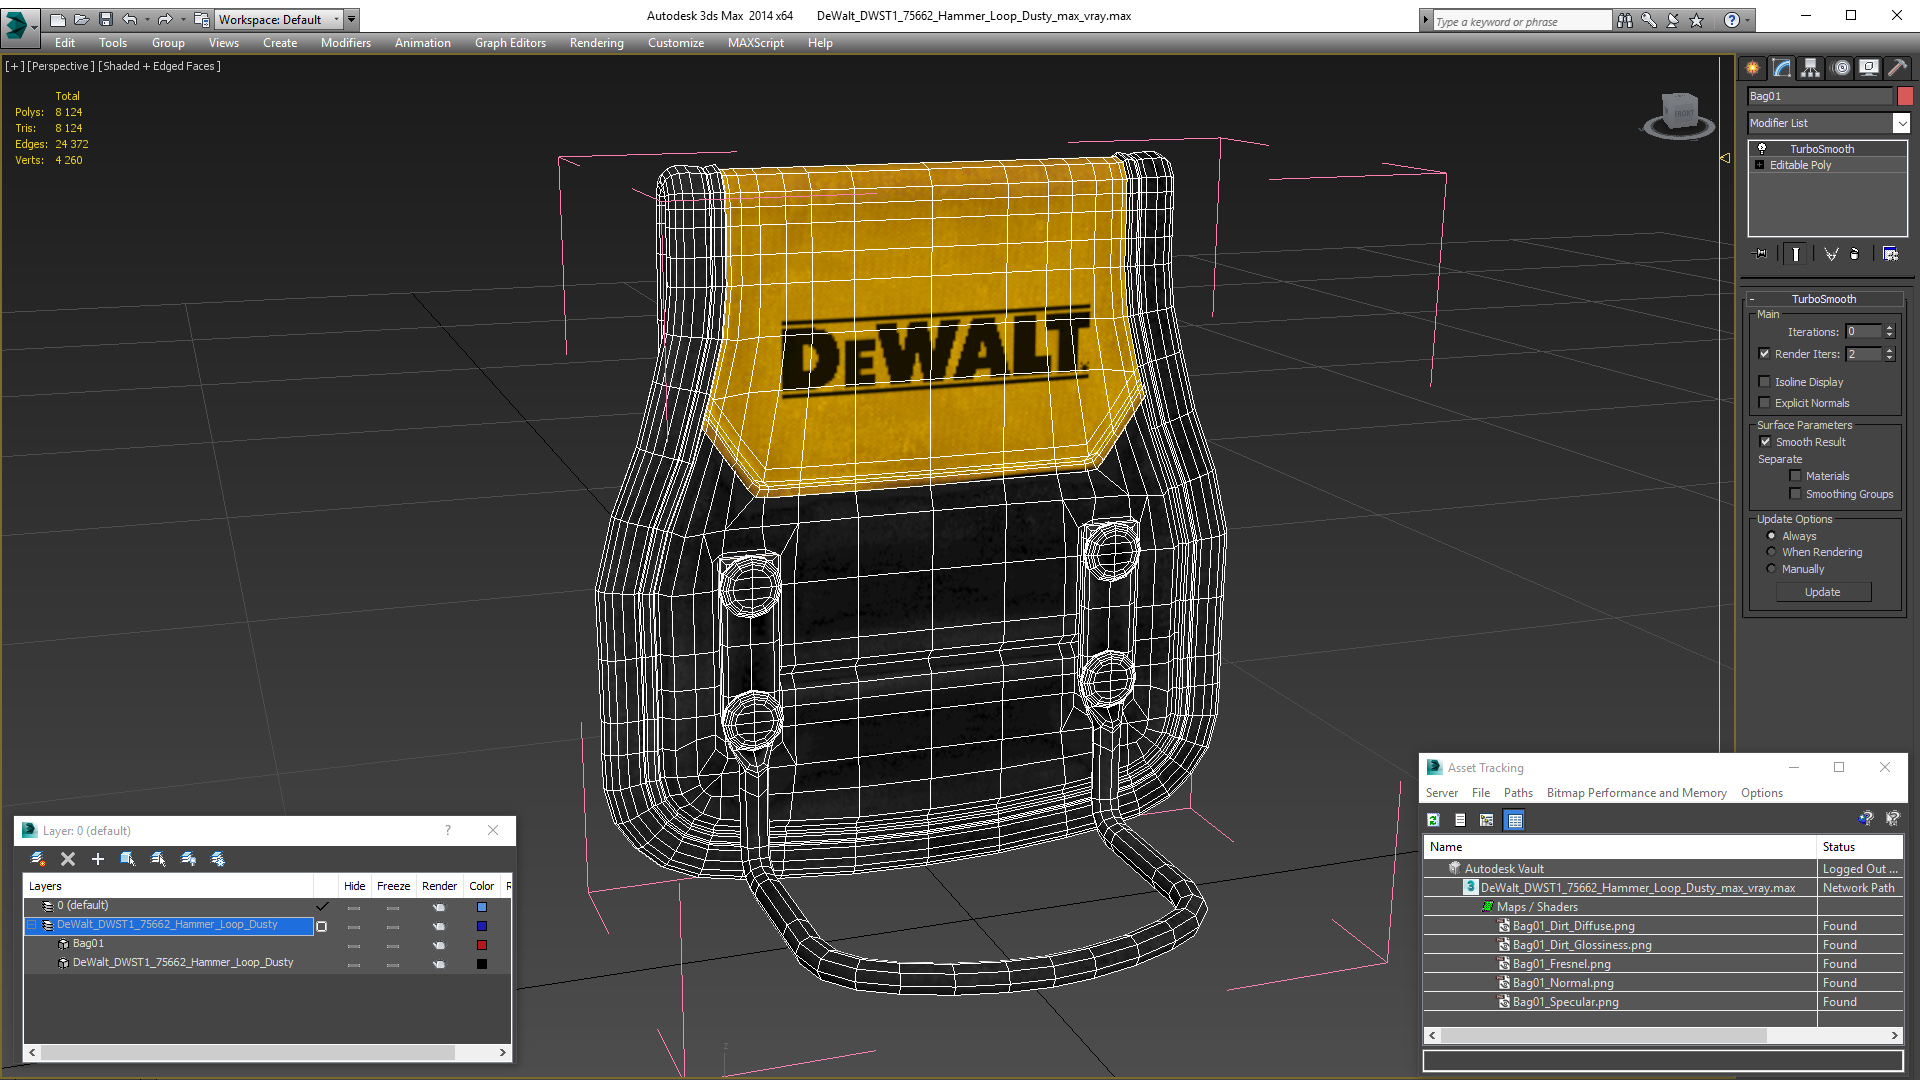Screen dimensions: 1920x1080
Task: Open the Utilities hammer panel tab
Action: (x=1897, y=68)
